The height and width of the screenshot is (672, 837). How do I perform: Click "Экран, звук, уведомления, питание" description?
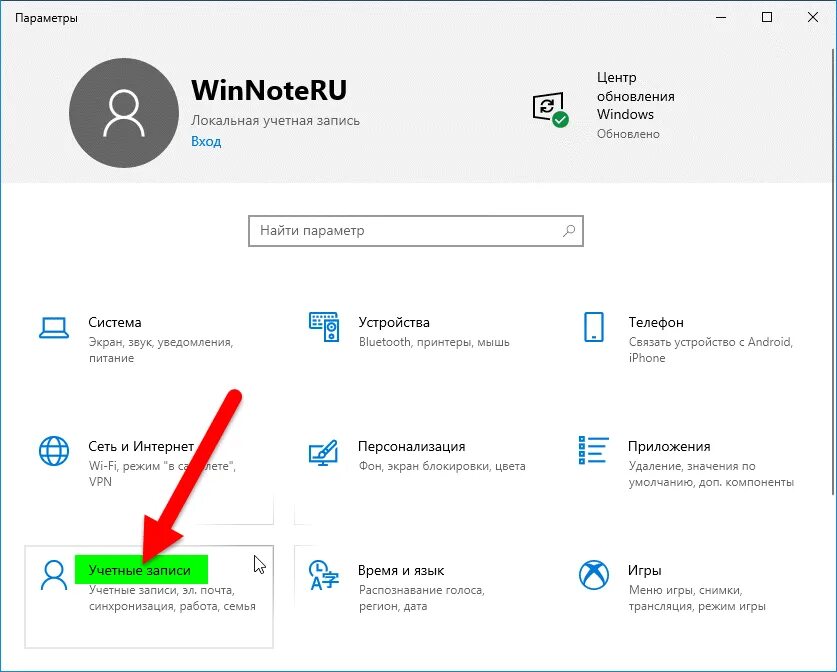point(161,350)
